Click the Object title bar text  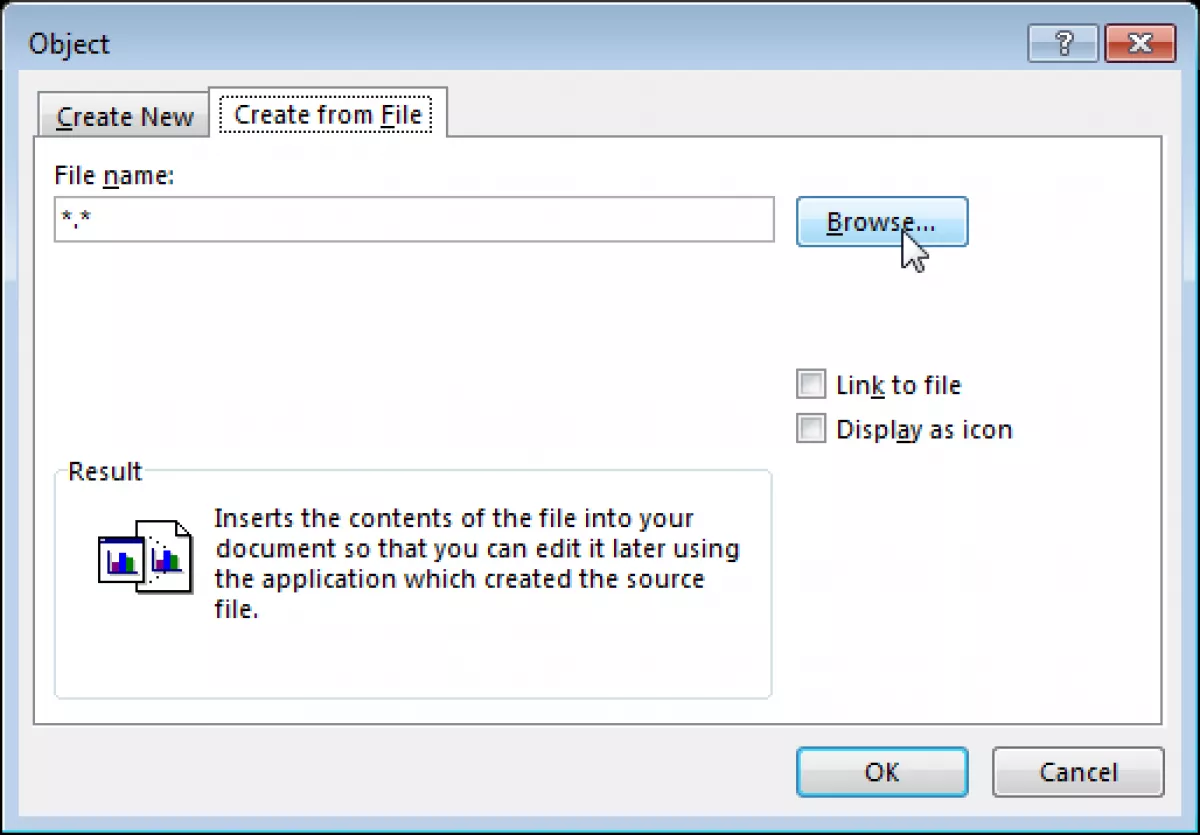69,44
